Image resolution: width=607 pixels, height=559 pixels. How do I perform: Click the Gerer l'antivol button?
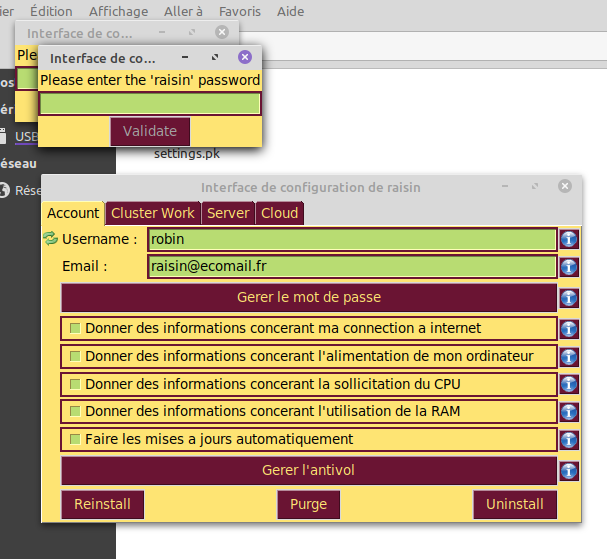click(309, 470)
